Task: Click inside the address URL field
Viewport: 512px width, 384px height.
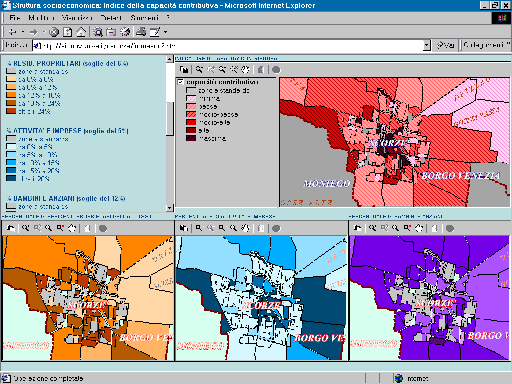Action: coord(230,45)
